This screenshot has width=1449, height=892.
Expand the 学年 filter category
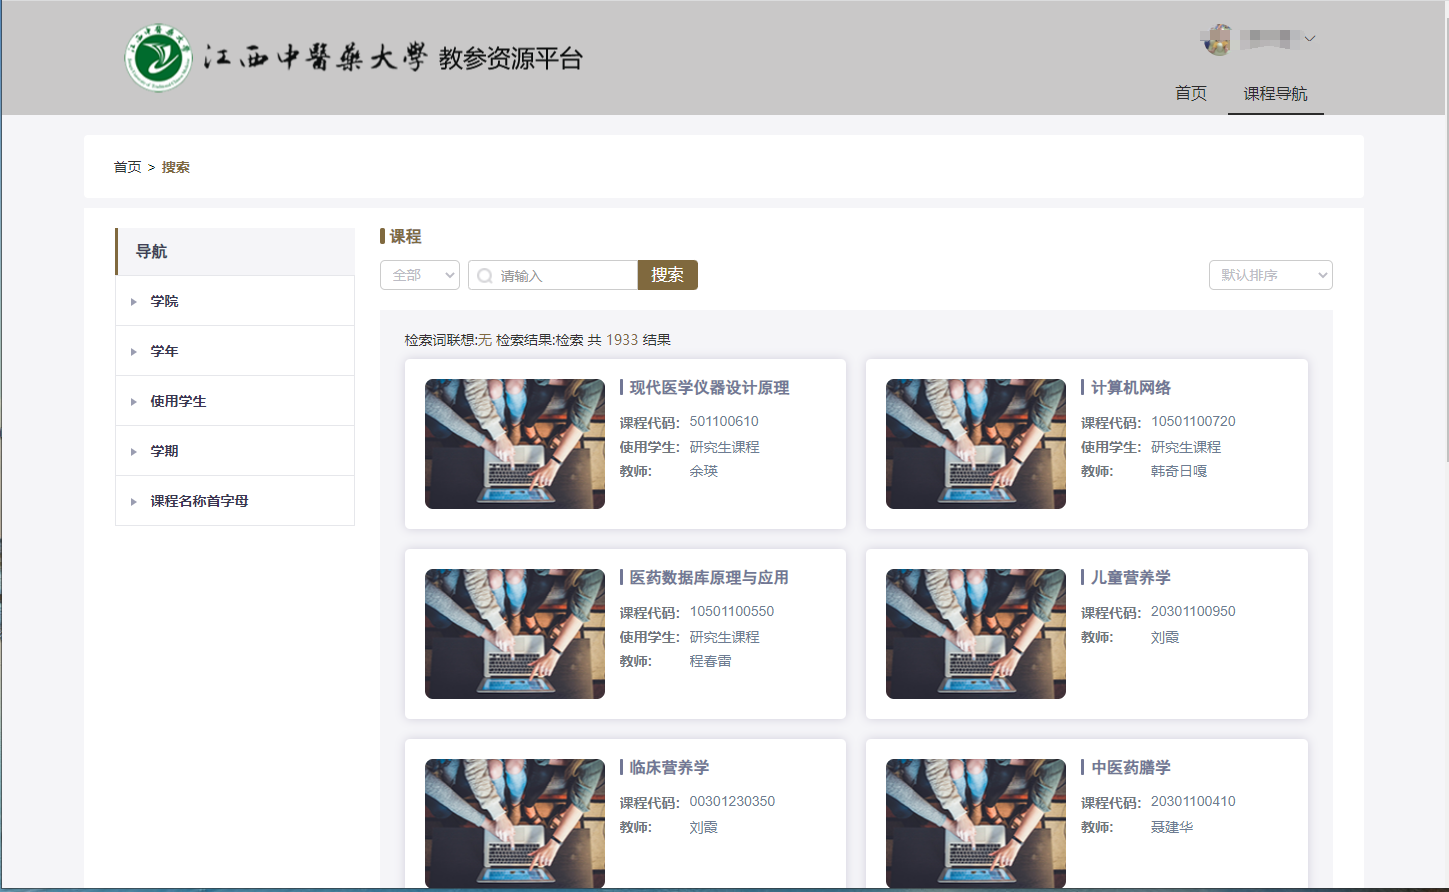pos(164,351)
